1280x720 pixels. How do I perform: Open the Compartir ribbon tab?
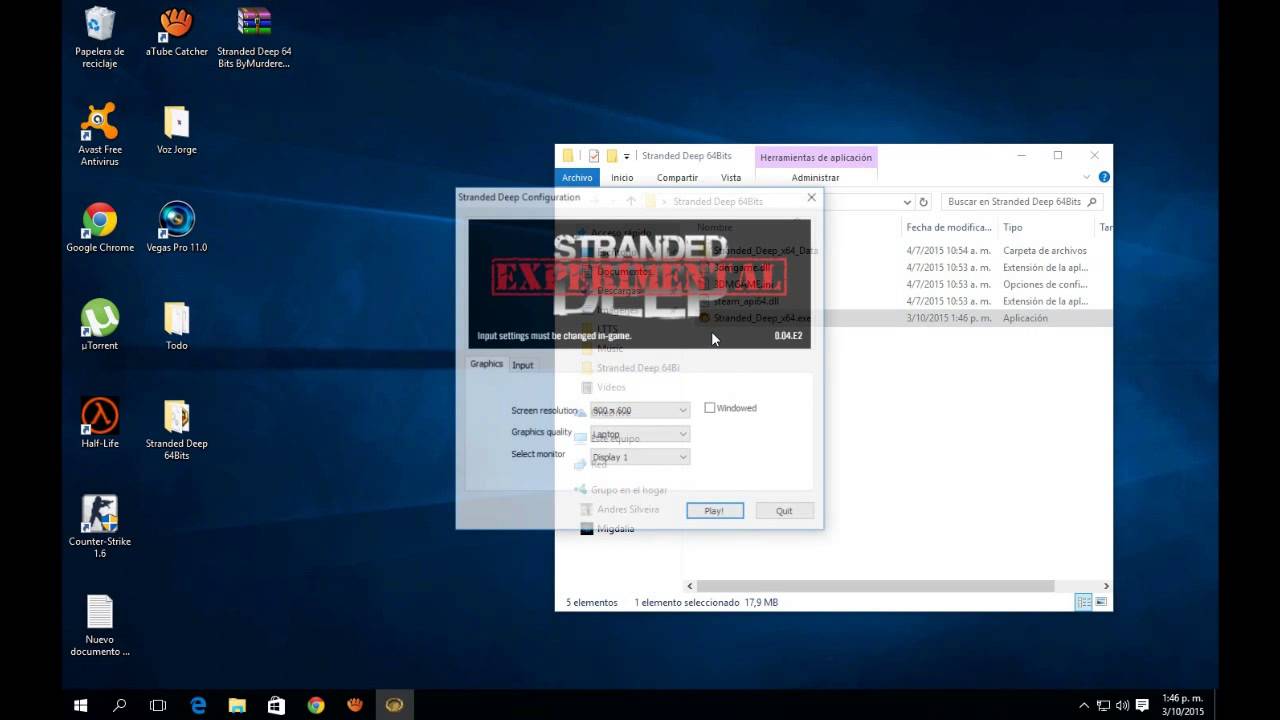click(x=677, y=177)
